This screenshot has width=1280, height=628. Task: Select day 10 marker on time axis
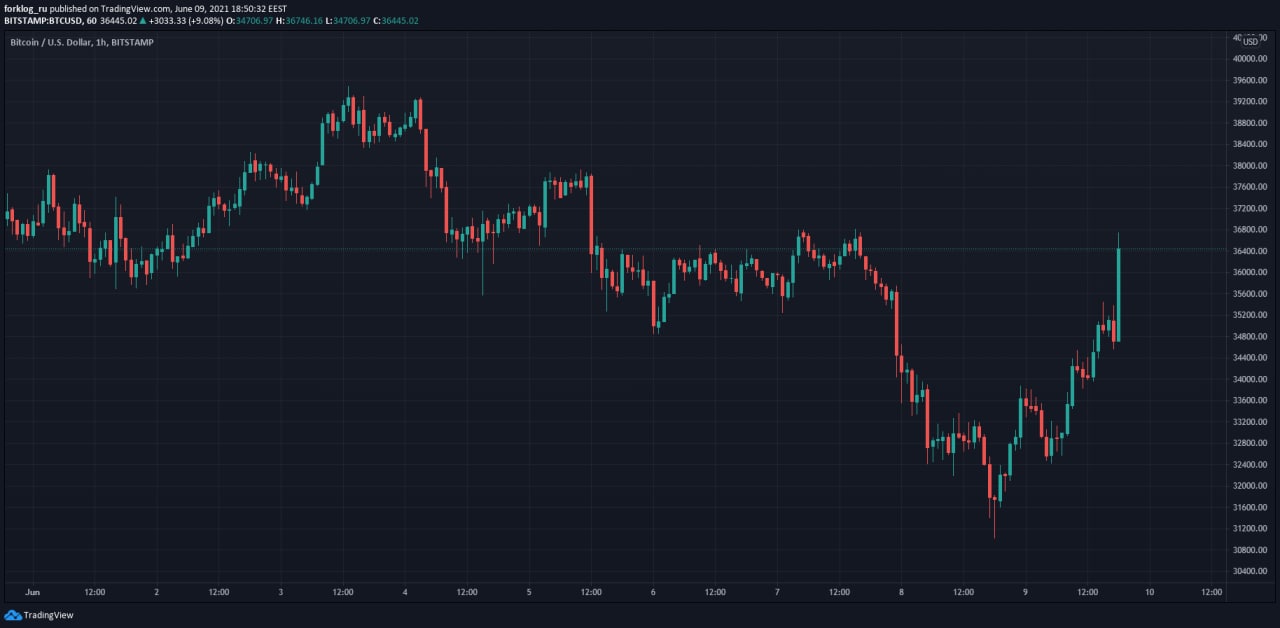(1149, 592)
